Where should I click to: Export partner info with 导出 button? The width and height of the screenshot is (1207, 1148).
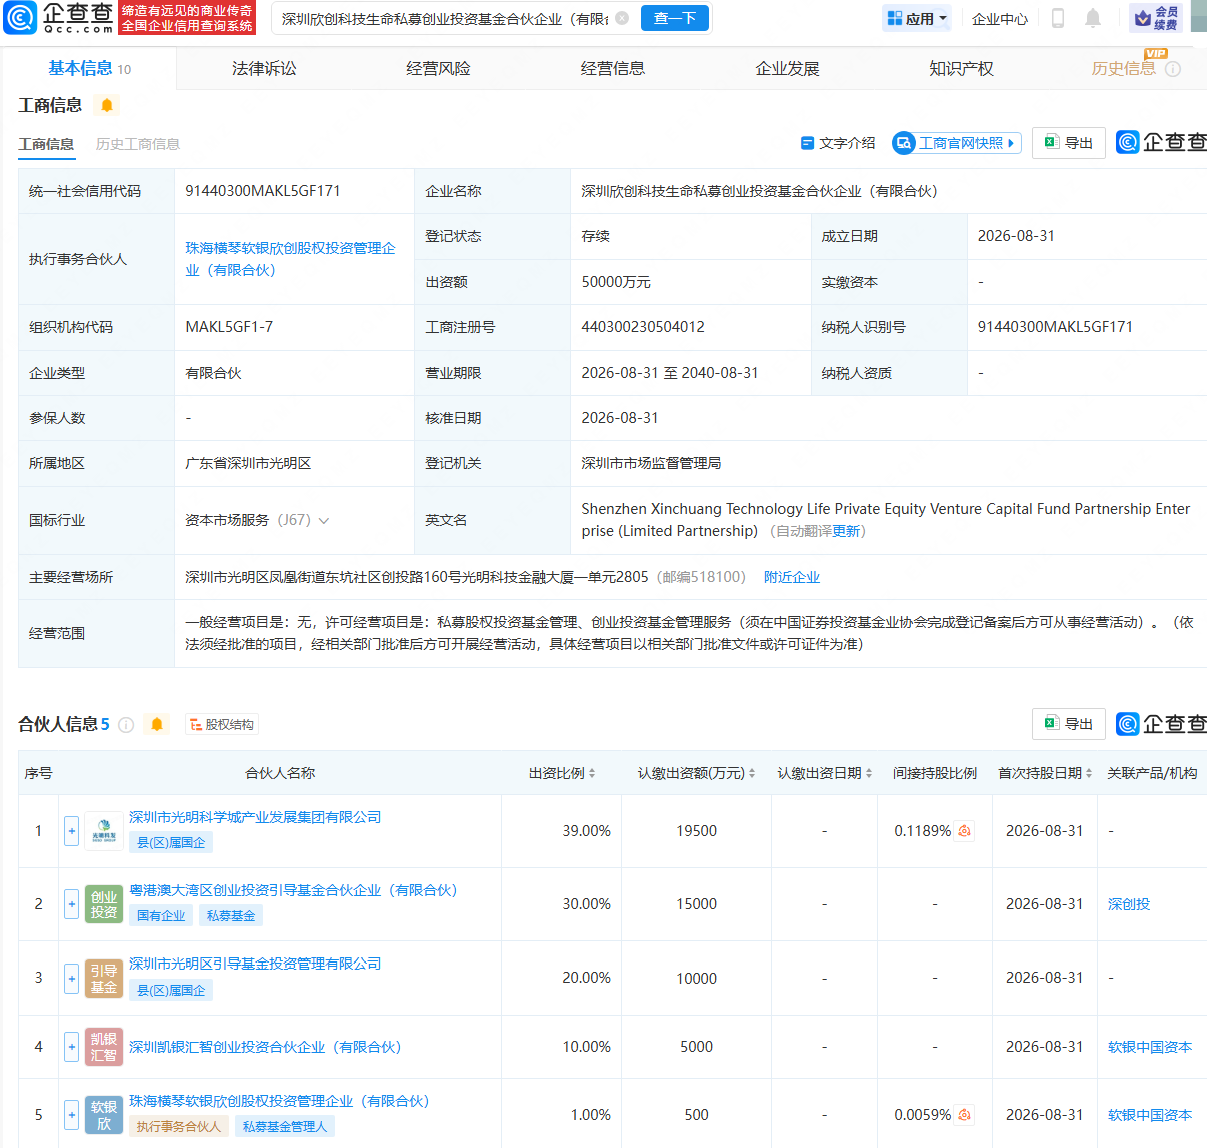[1069, 724]
